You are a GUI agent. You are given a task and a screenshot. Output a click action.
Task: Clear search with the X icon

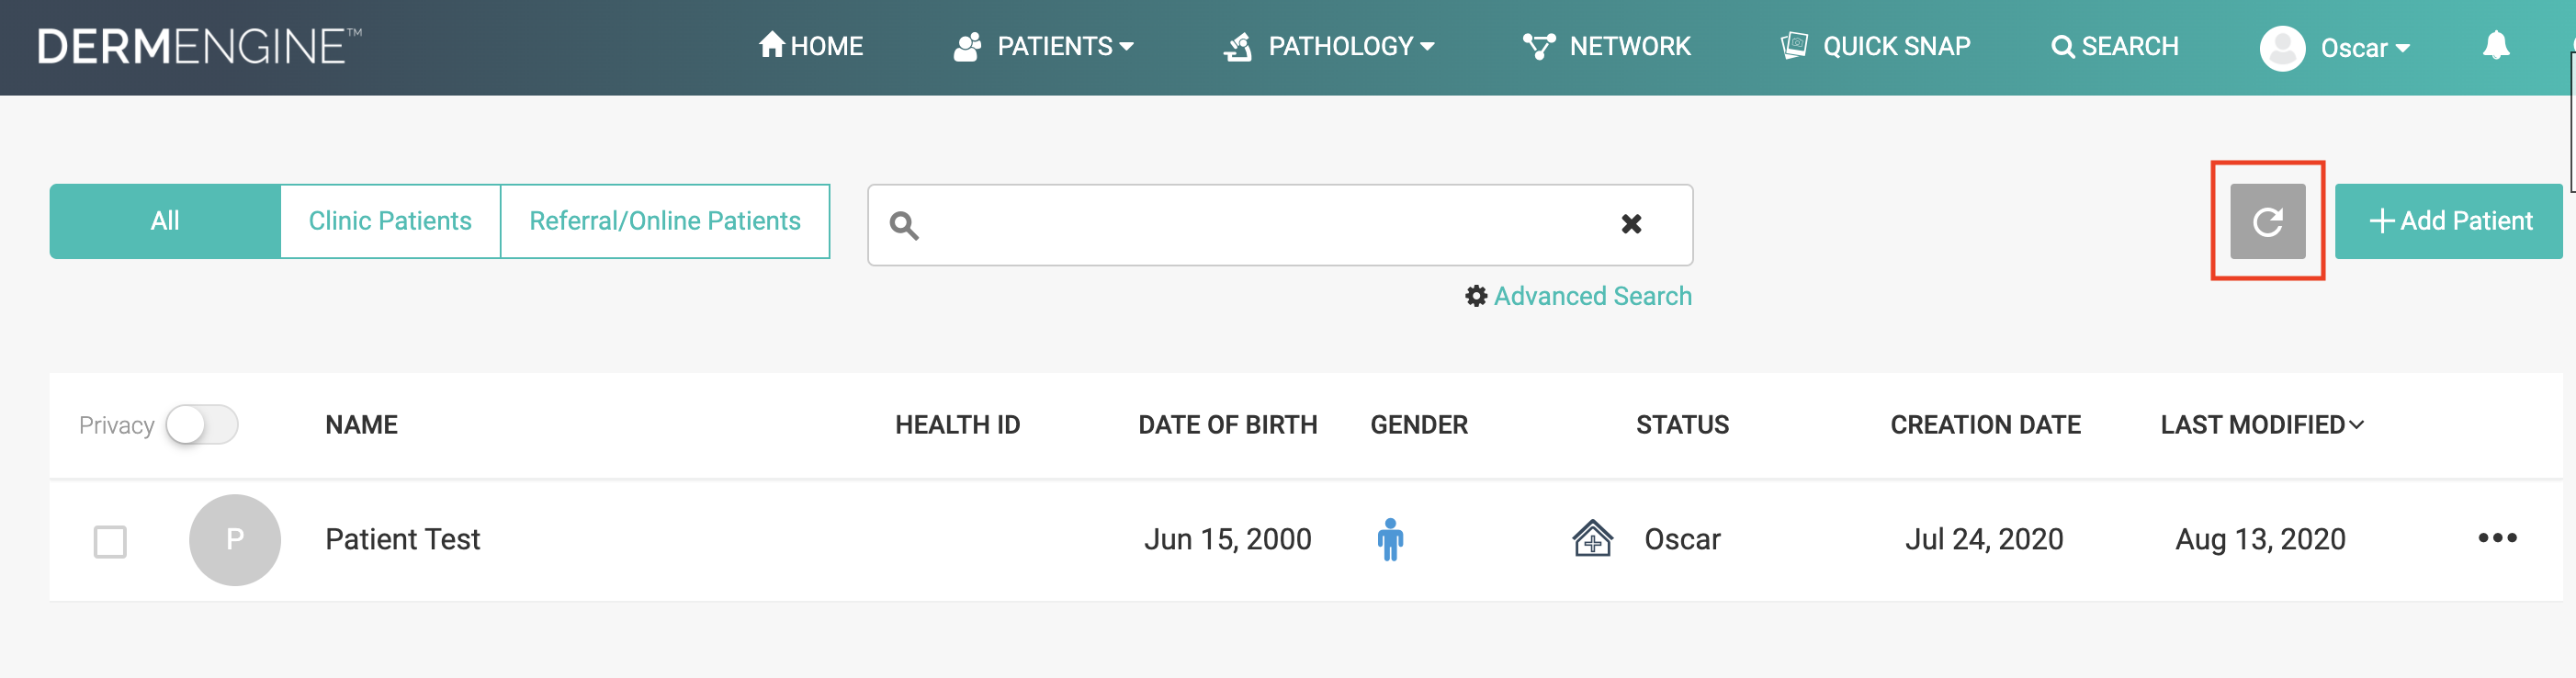(x=1630, y=224)
